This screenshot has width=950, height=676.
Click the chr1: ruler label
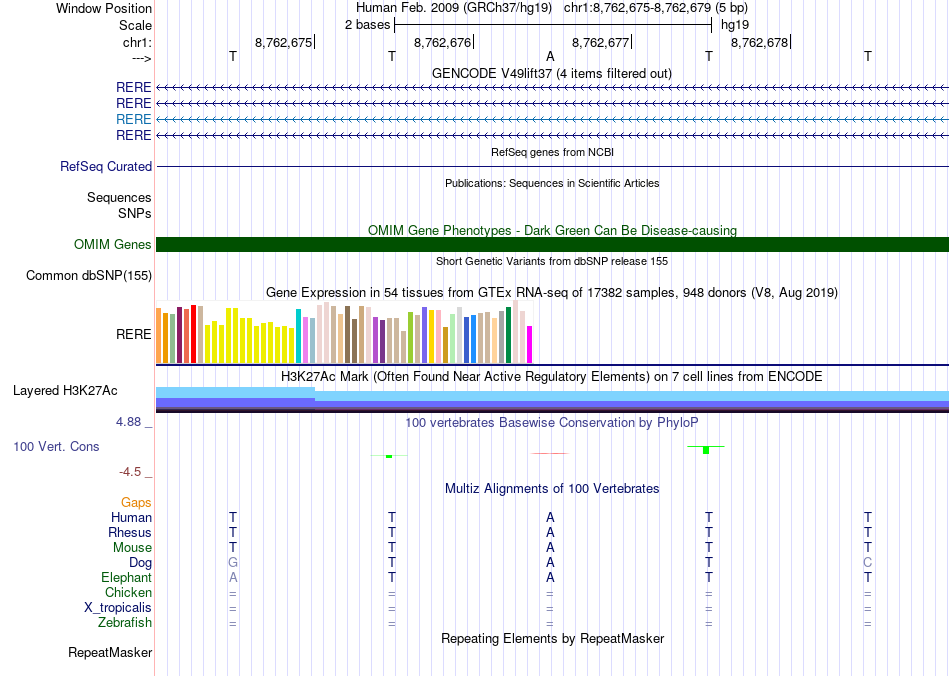coord(137,42)
